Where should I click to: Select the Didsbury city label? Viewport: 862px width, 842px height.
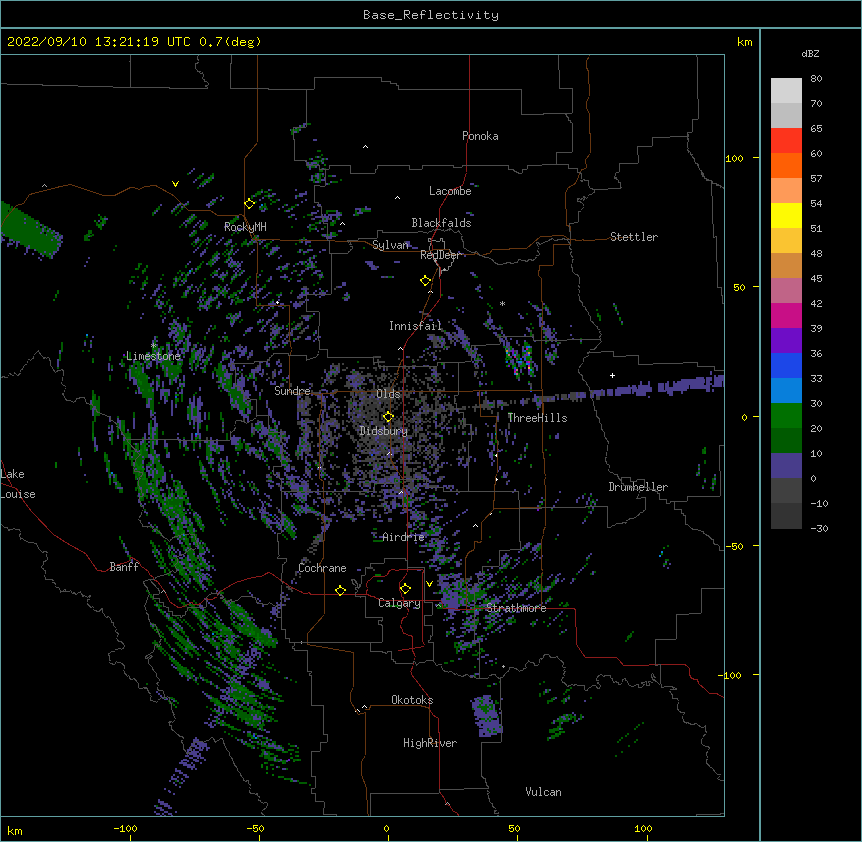(x=384, y=431)
